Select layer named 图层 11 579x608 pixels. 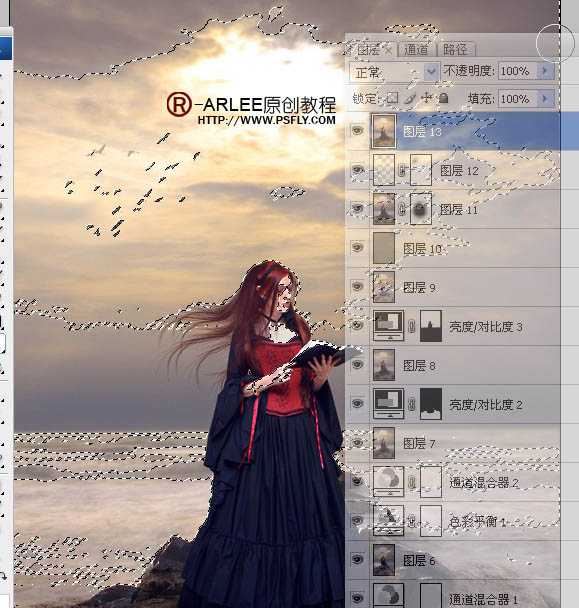point(458,209)
